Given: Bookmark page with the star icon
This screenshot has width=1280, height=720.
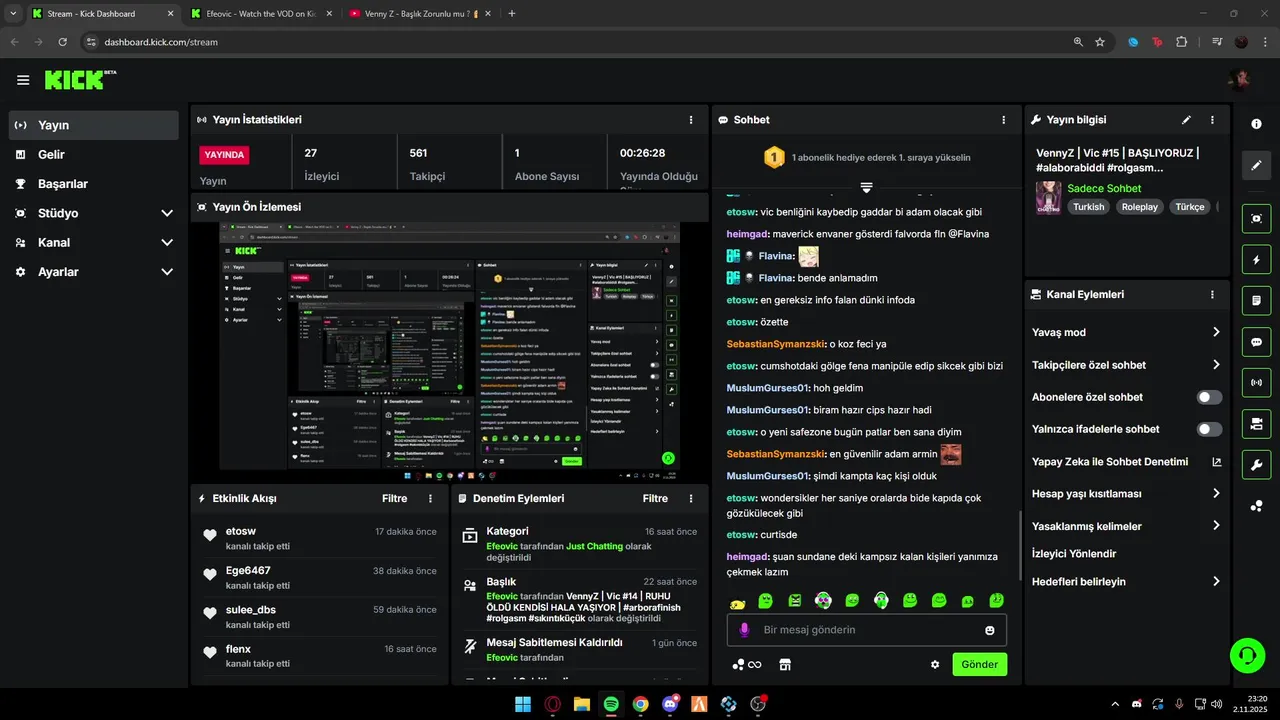Looking at the screenshot, I should coord(1100,42).
